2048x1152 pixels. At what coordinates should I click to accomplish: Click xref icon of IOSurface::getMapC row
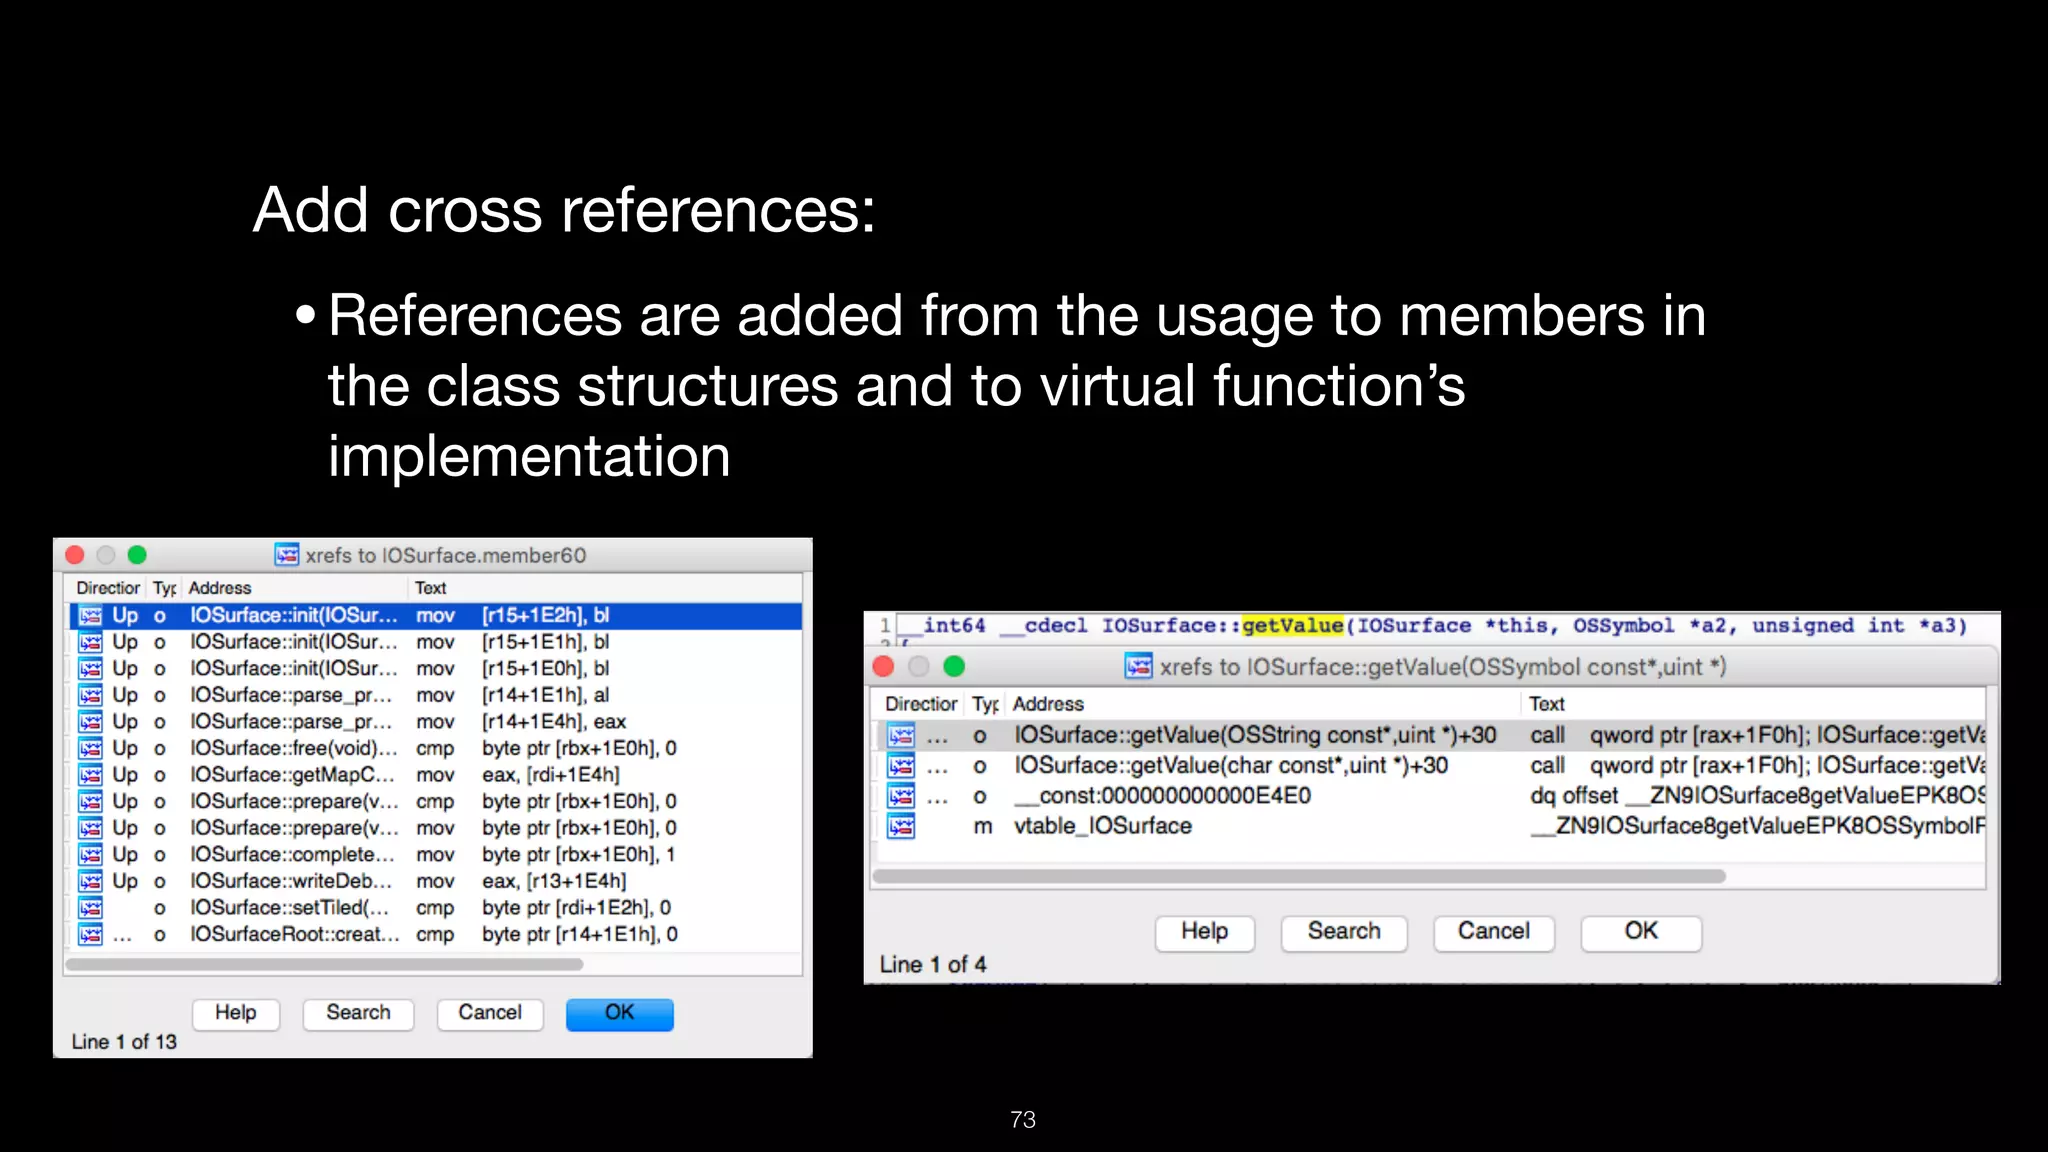click(x=90, y=775)
